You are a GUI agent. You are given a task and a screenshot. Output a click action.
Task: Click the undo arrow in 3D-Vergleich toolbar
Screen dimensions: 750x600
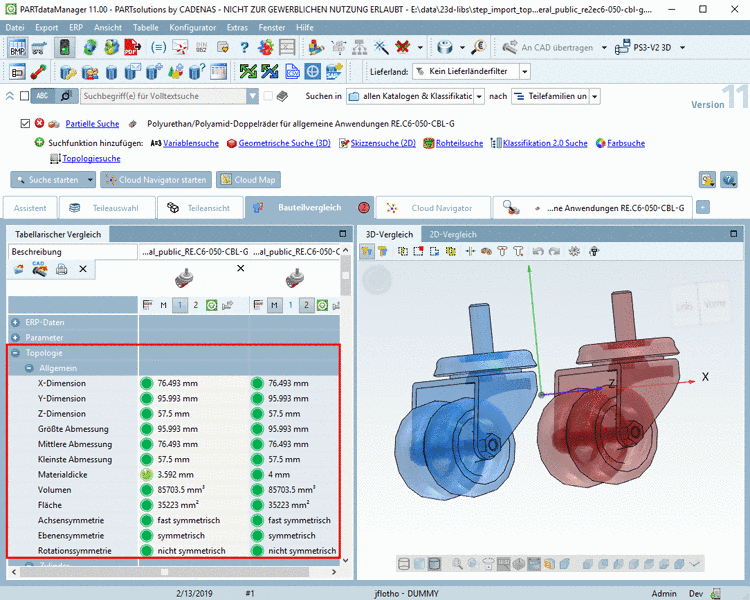(538, 251)
